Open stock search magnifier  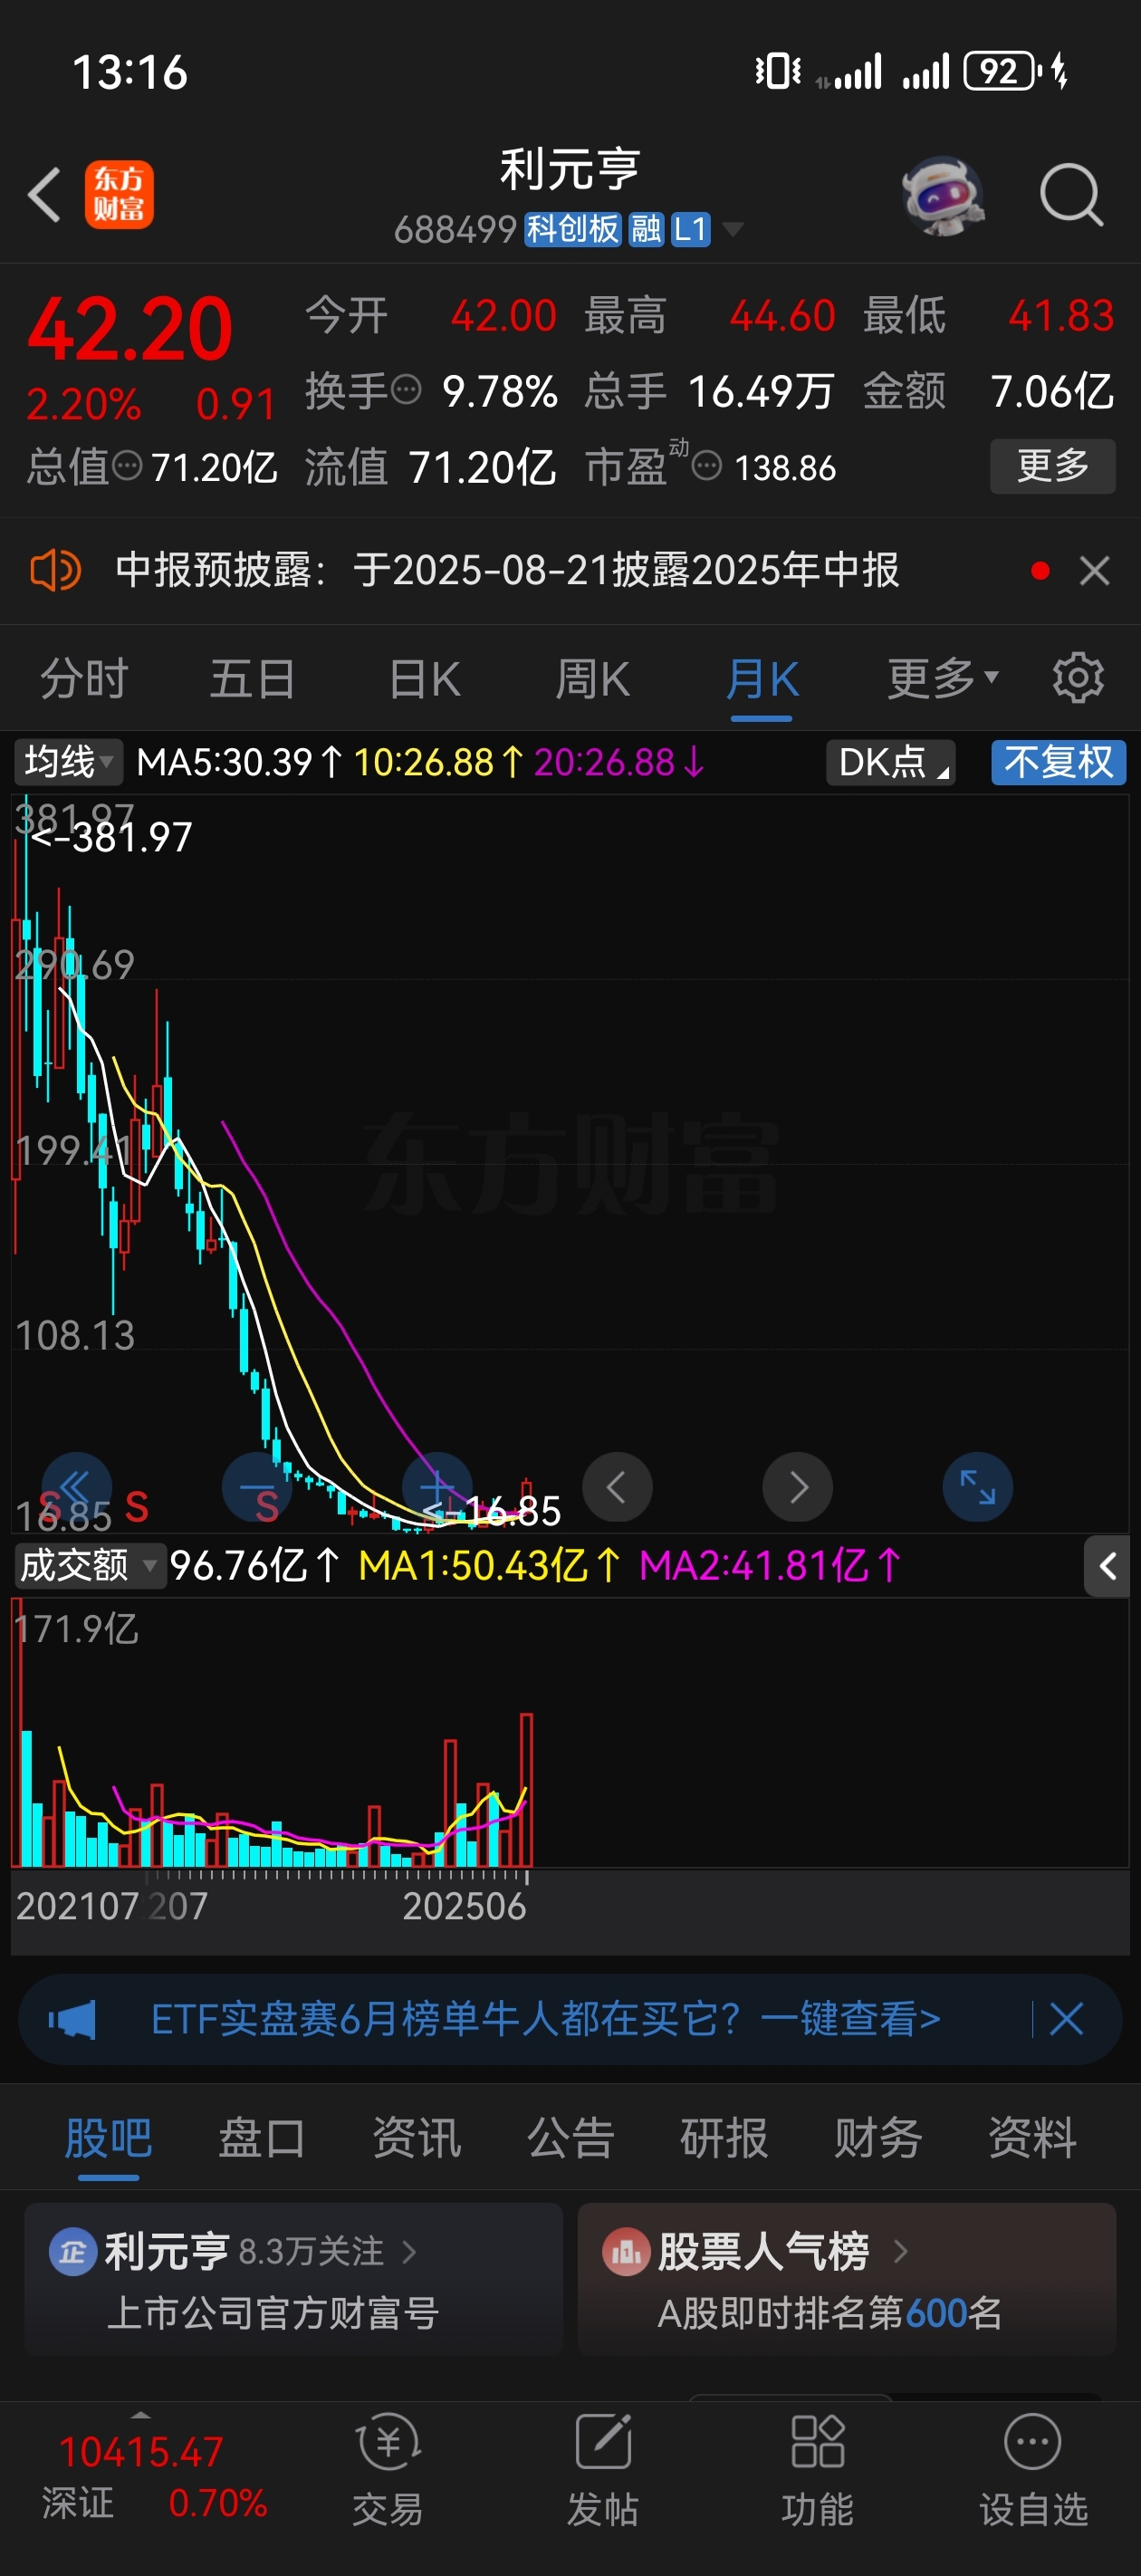(1070, 194)
